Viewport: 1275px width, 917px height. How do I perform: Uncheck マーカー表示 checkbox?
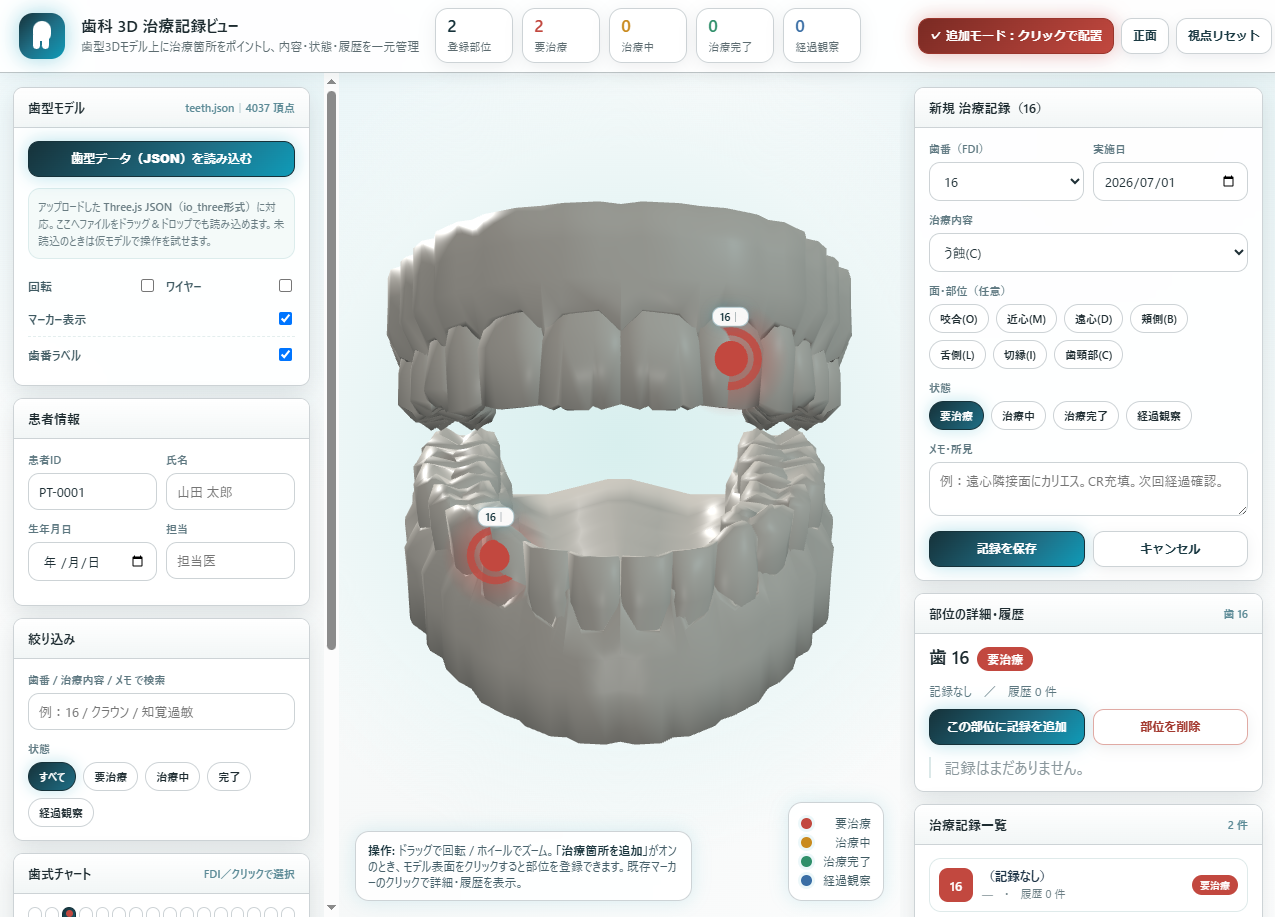point(285,319)
